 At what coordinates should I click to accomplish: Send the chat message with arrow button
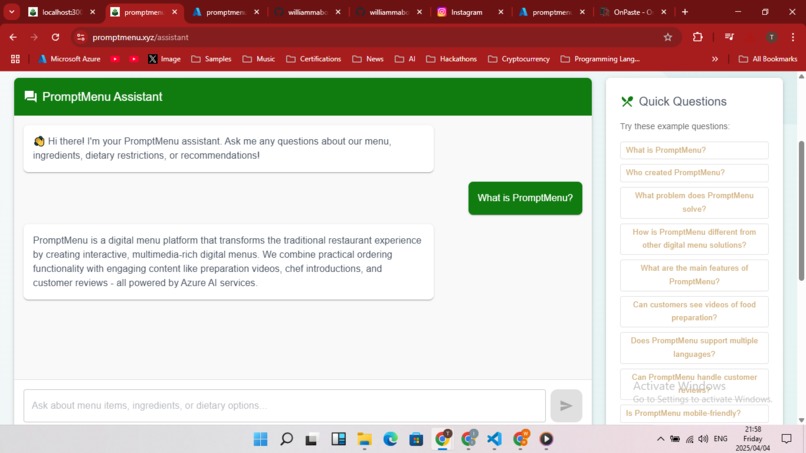[x=566, y=406]
